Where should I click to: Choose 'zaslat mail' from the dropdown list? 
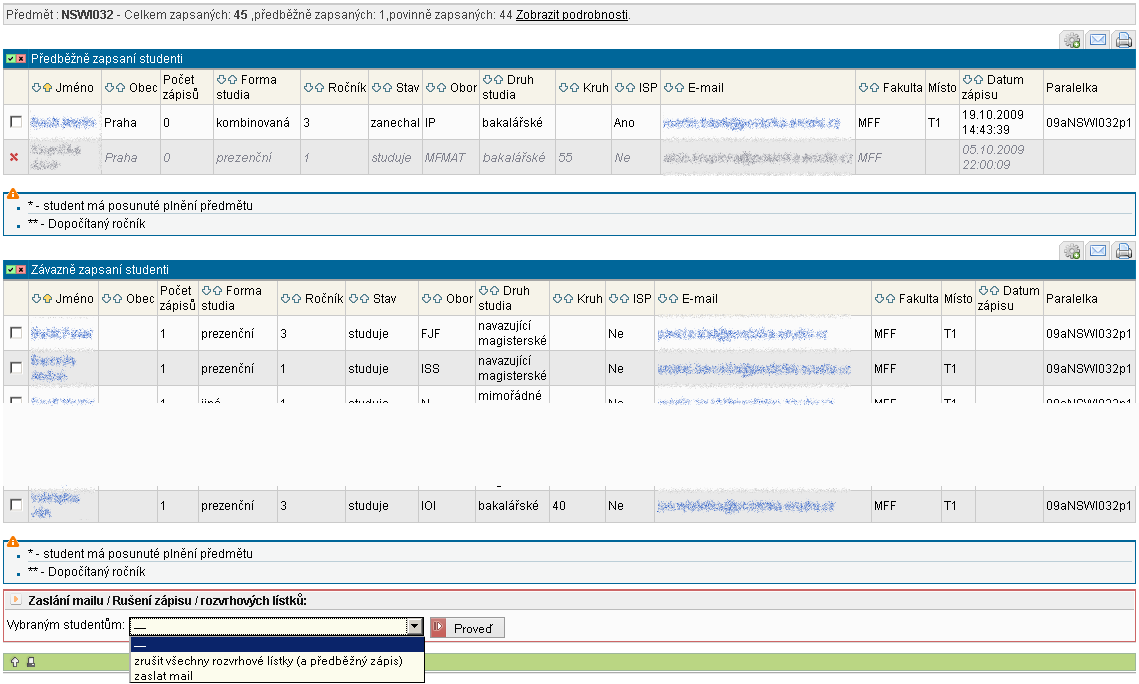tap(163, 676)
